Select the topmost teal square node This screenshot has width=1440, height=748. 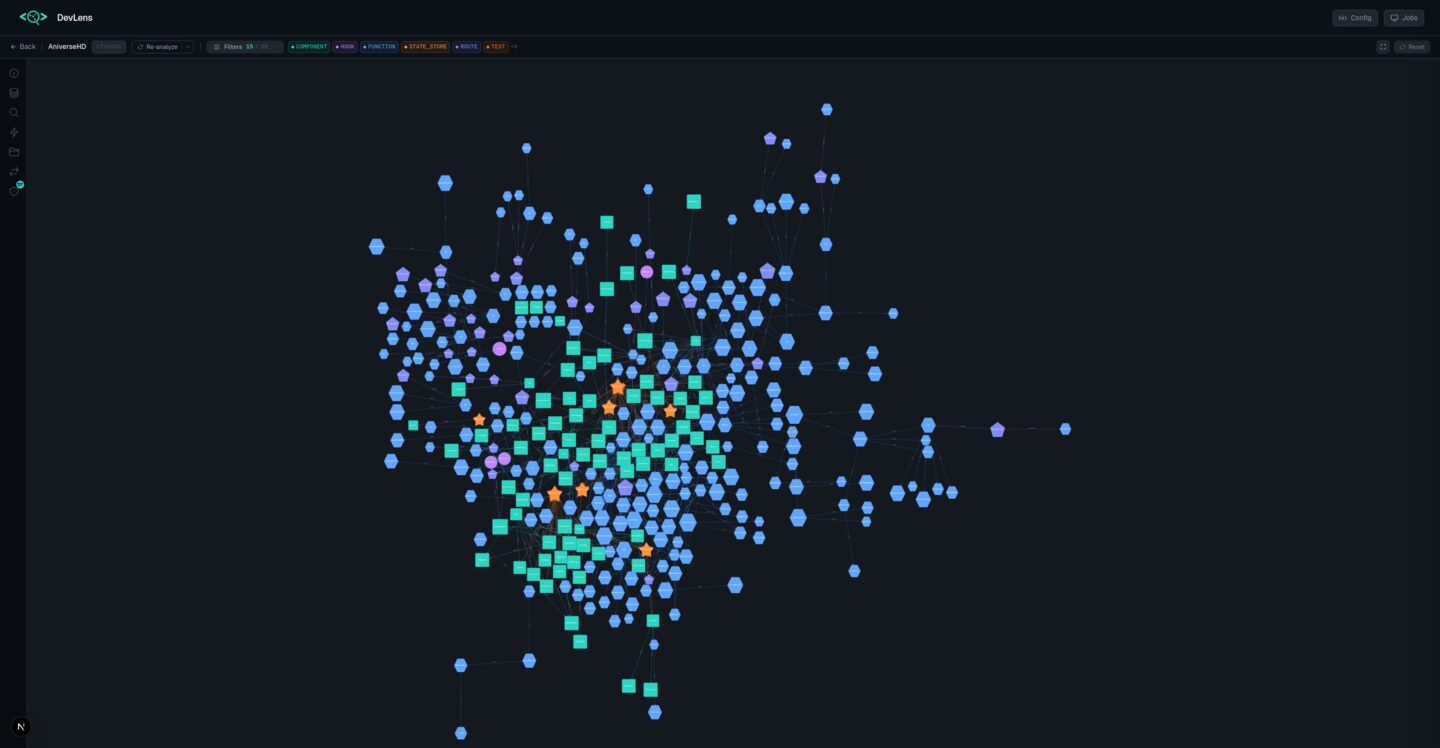693,201
